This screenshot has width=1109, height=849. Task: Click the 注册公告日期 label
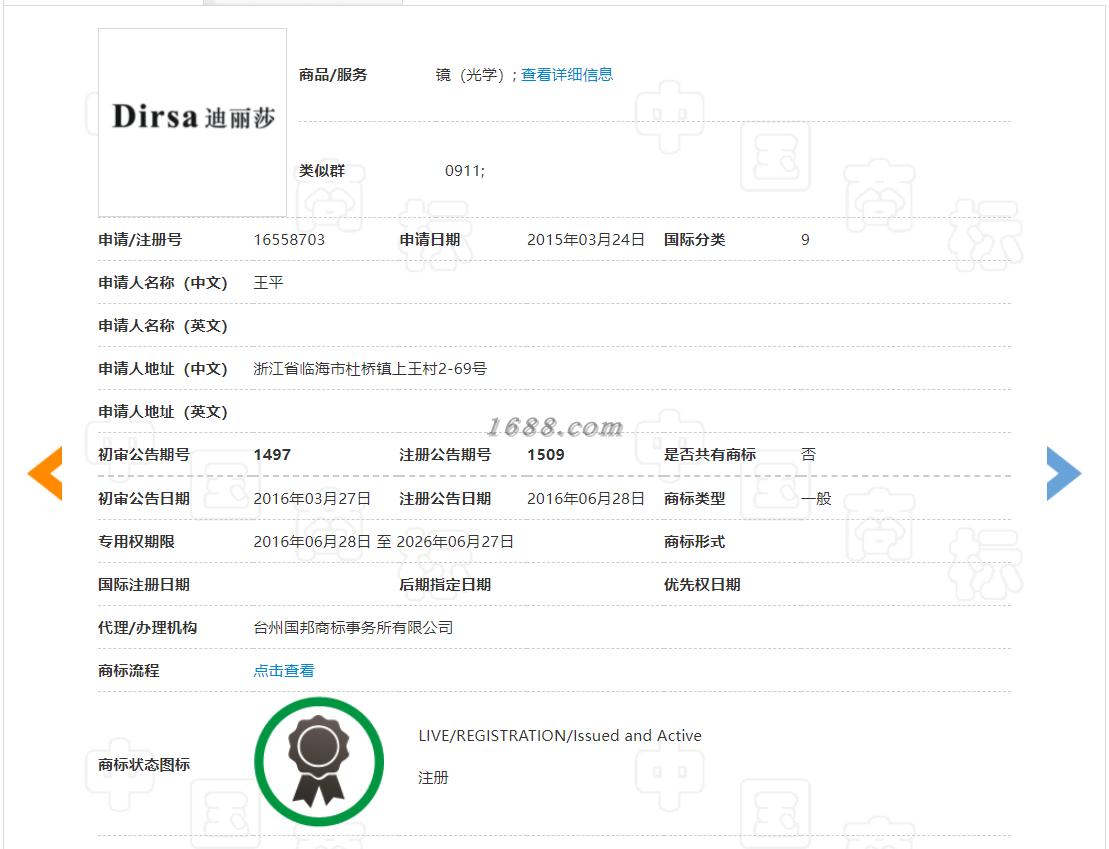[445, 499]
